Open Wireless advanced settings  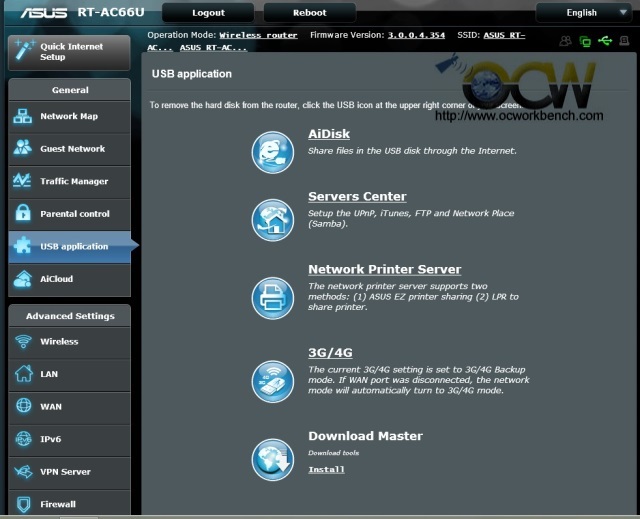click(x=69, y=342)
